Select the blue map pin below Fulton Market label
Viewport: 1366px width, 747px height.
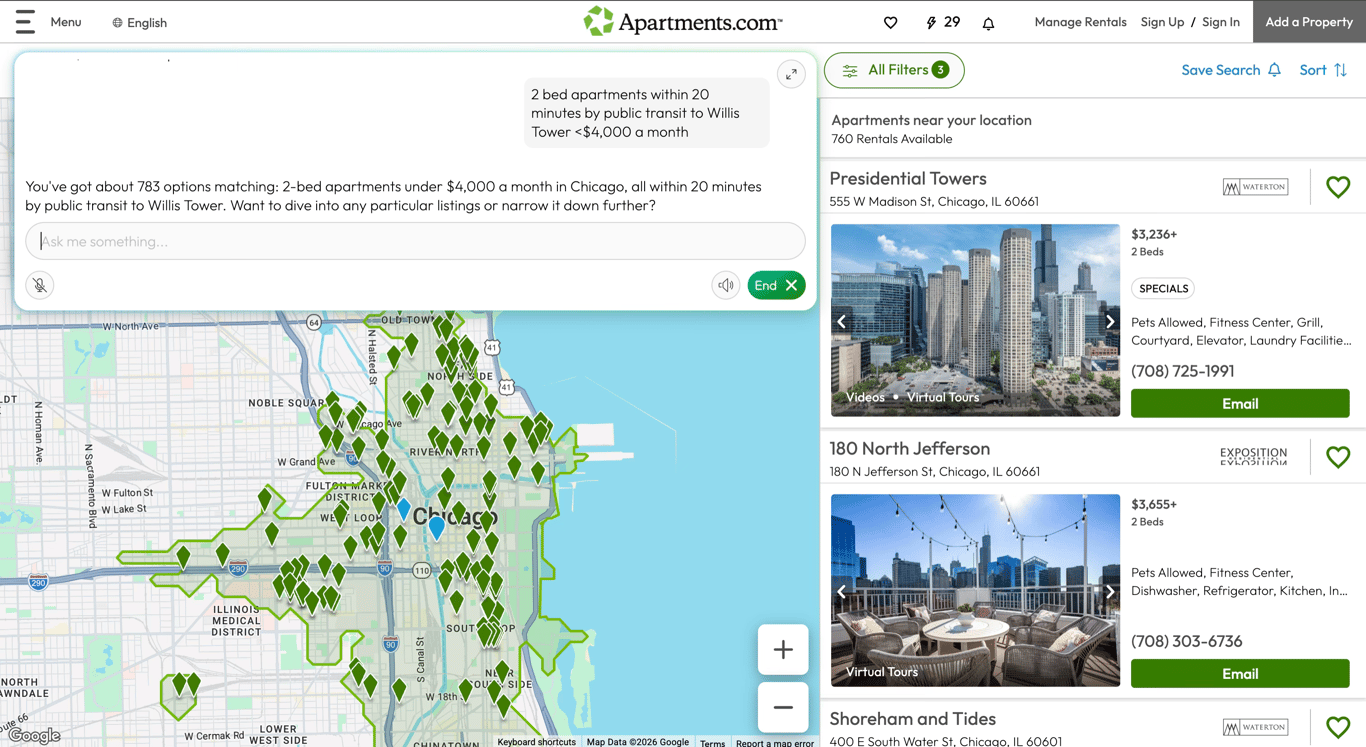tap(404, 509)
